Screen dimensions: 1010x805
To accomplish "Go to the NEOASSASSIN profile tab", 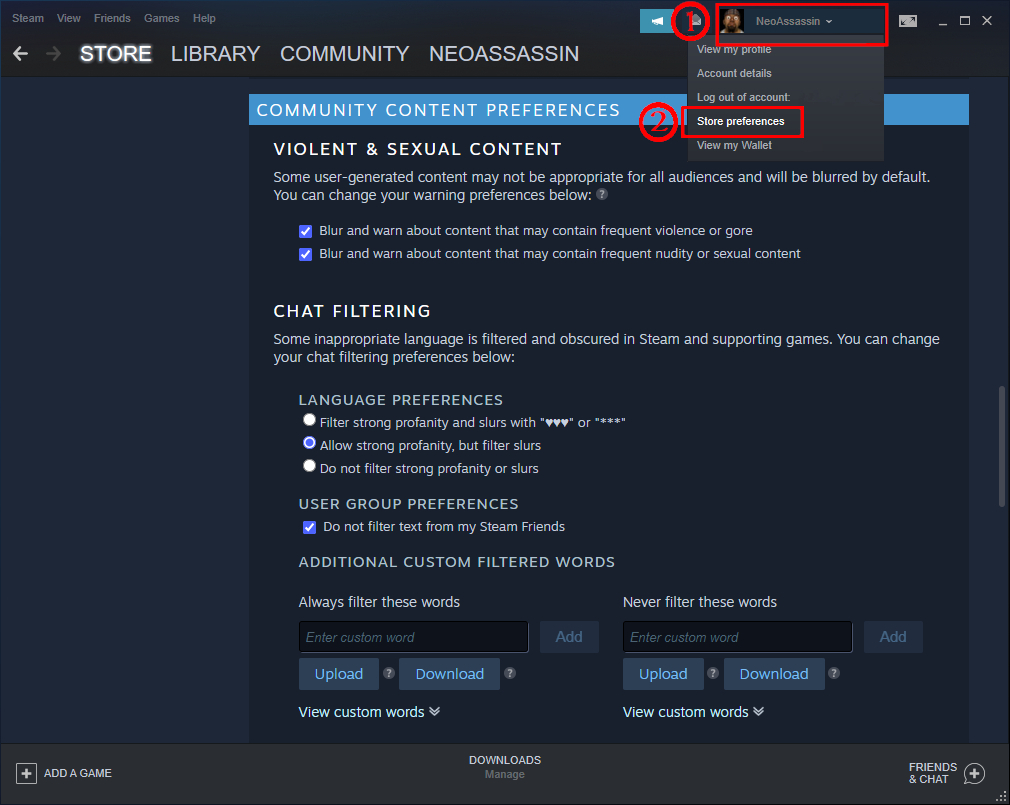I will click(x=504, y=53).
